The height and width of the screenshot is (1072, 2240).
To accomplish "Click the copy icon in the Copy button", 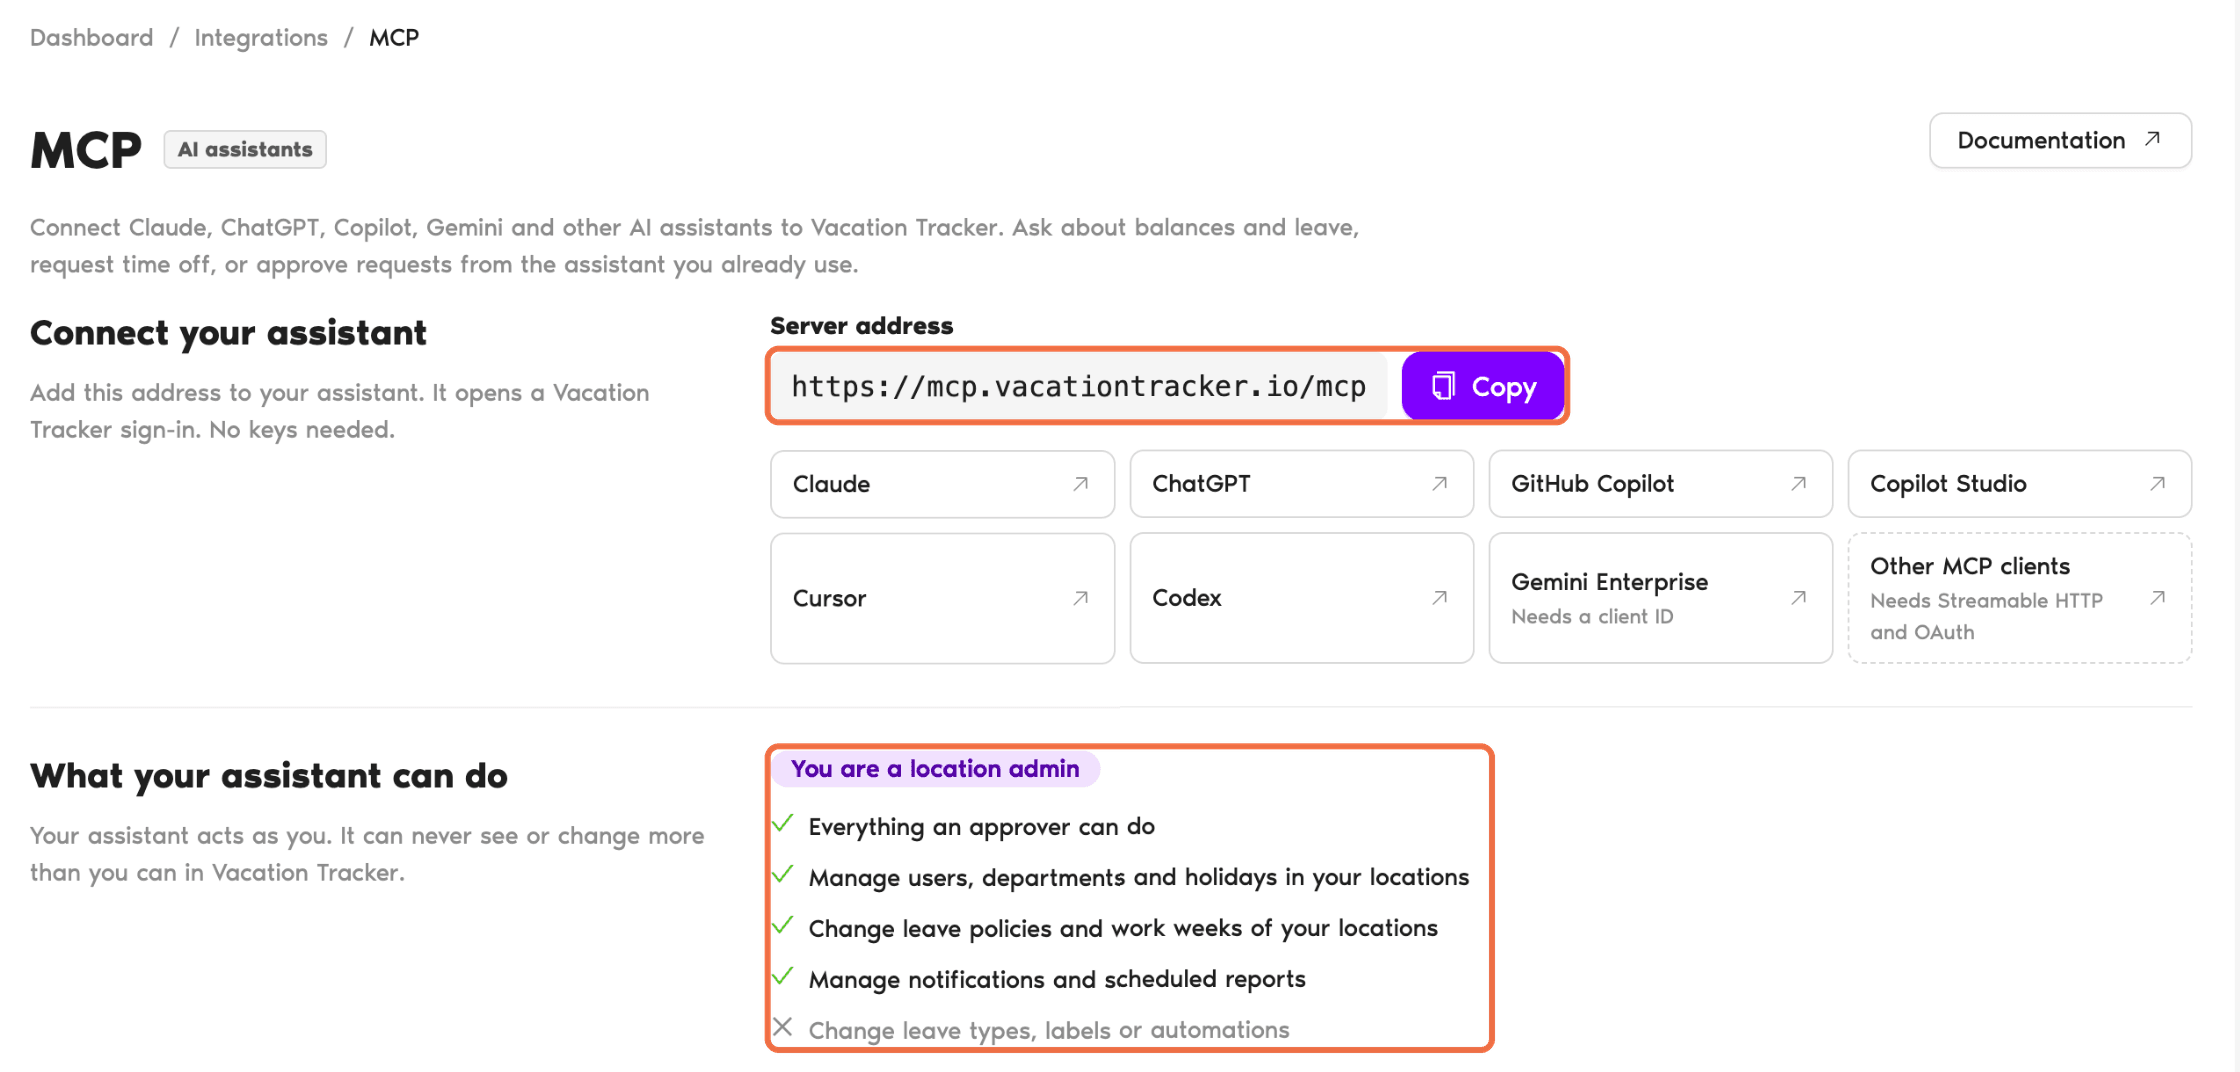I will point(1442,386).
